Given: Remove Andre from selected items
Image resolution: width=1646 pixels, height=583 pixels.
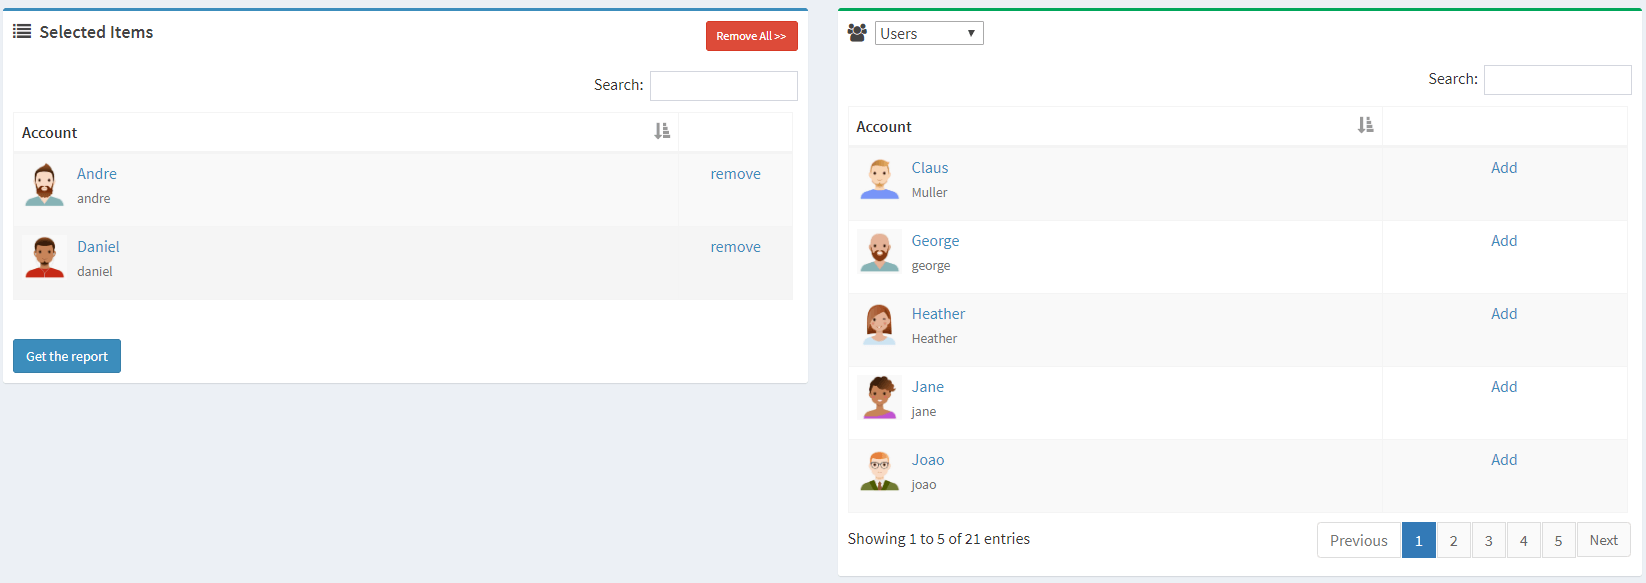Looking at the screenshot, I should [x=735, y=174].
